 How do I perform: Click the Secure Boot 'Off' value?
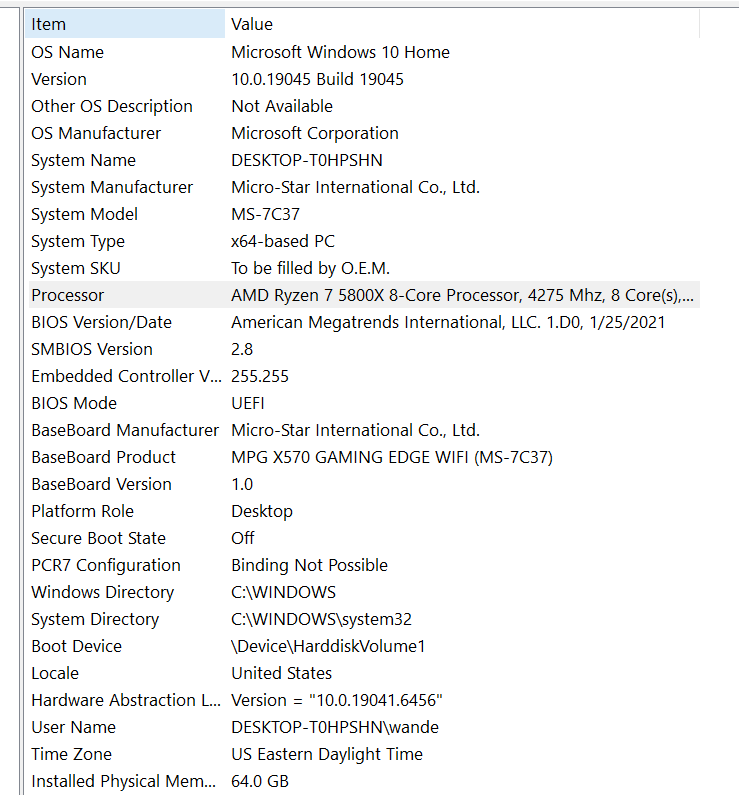pos(243,538)
